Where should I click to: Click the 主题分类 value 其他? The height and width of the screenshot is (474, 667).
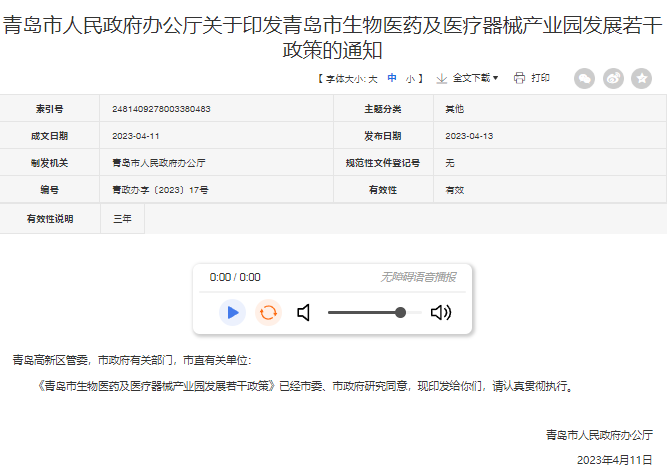coord(454,109)
